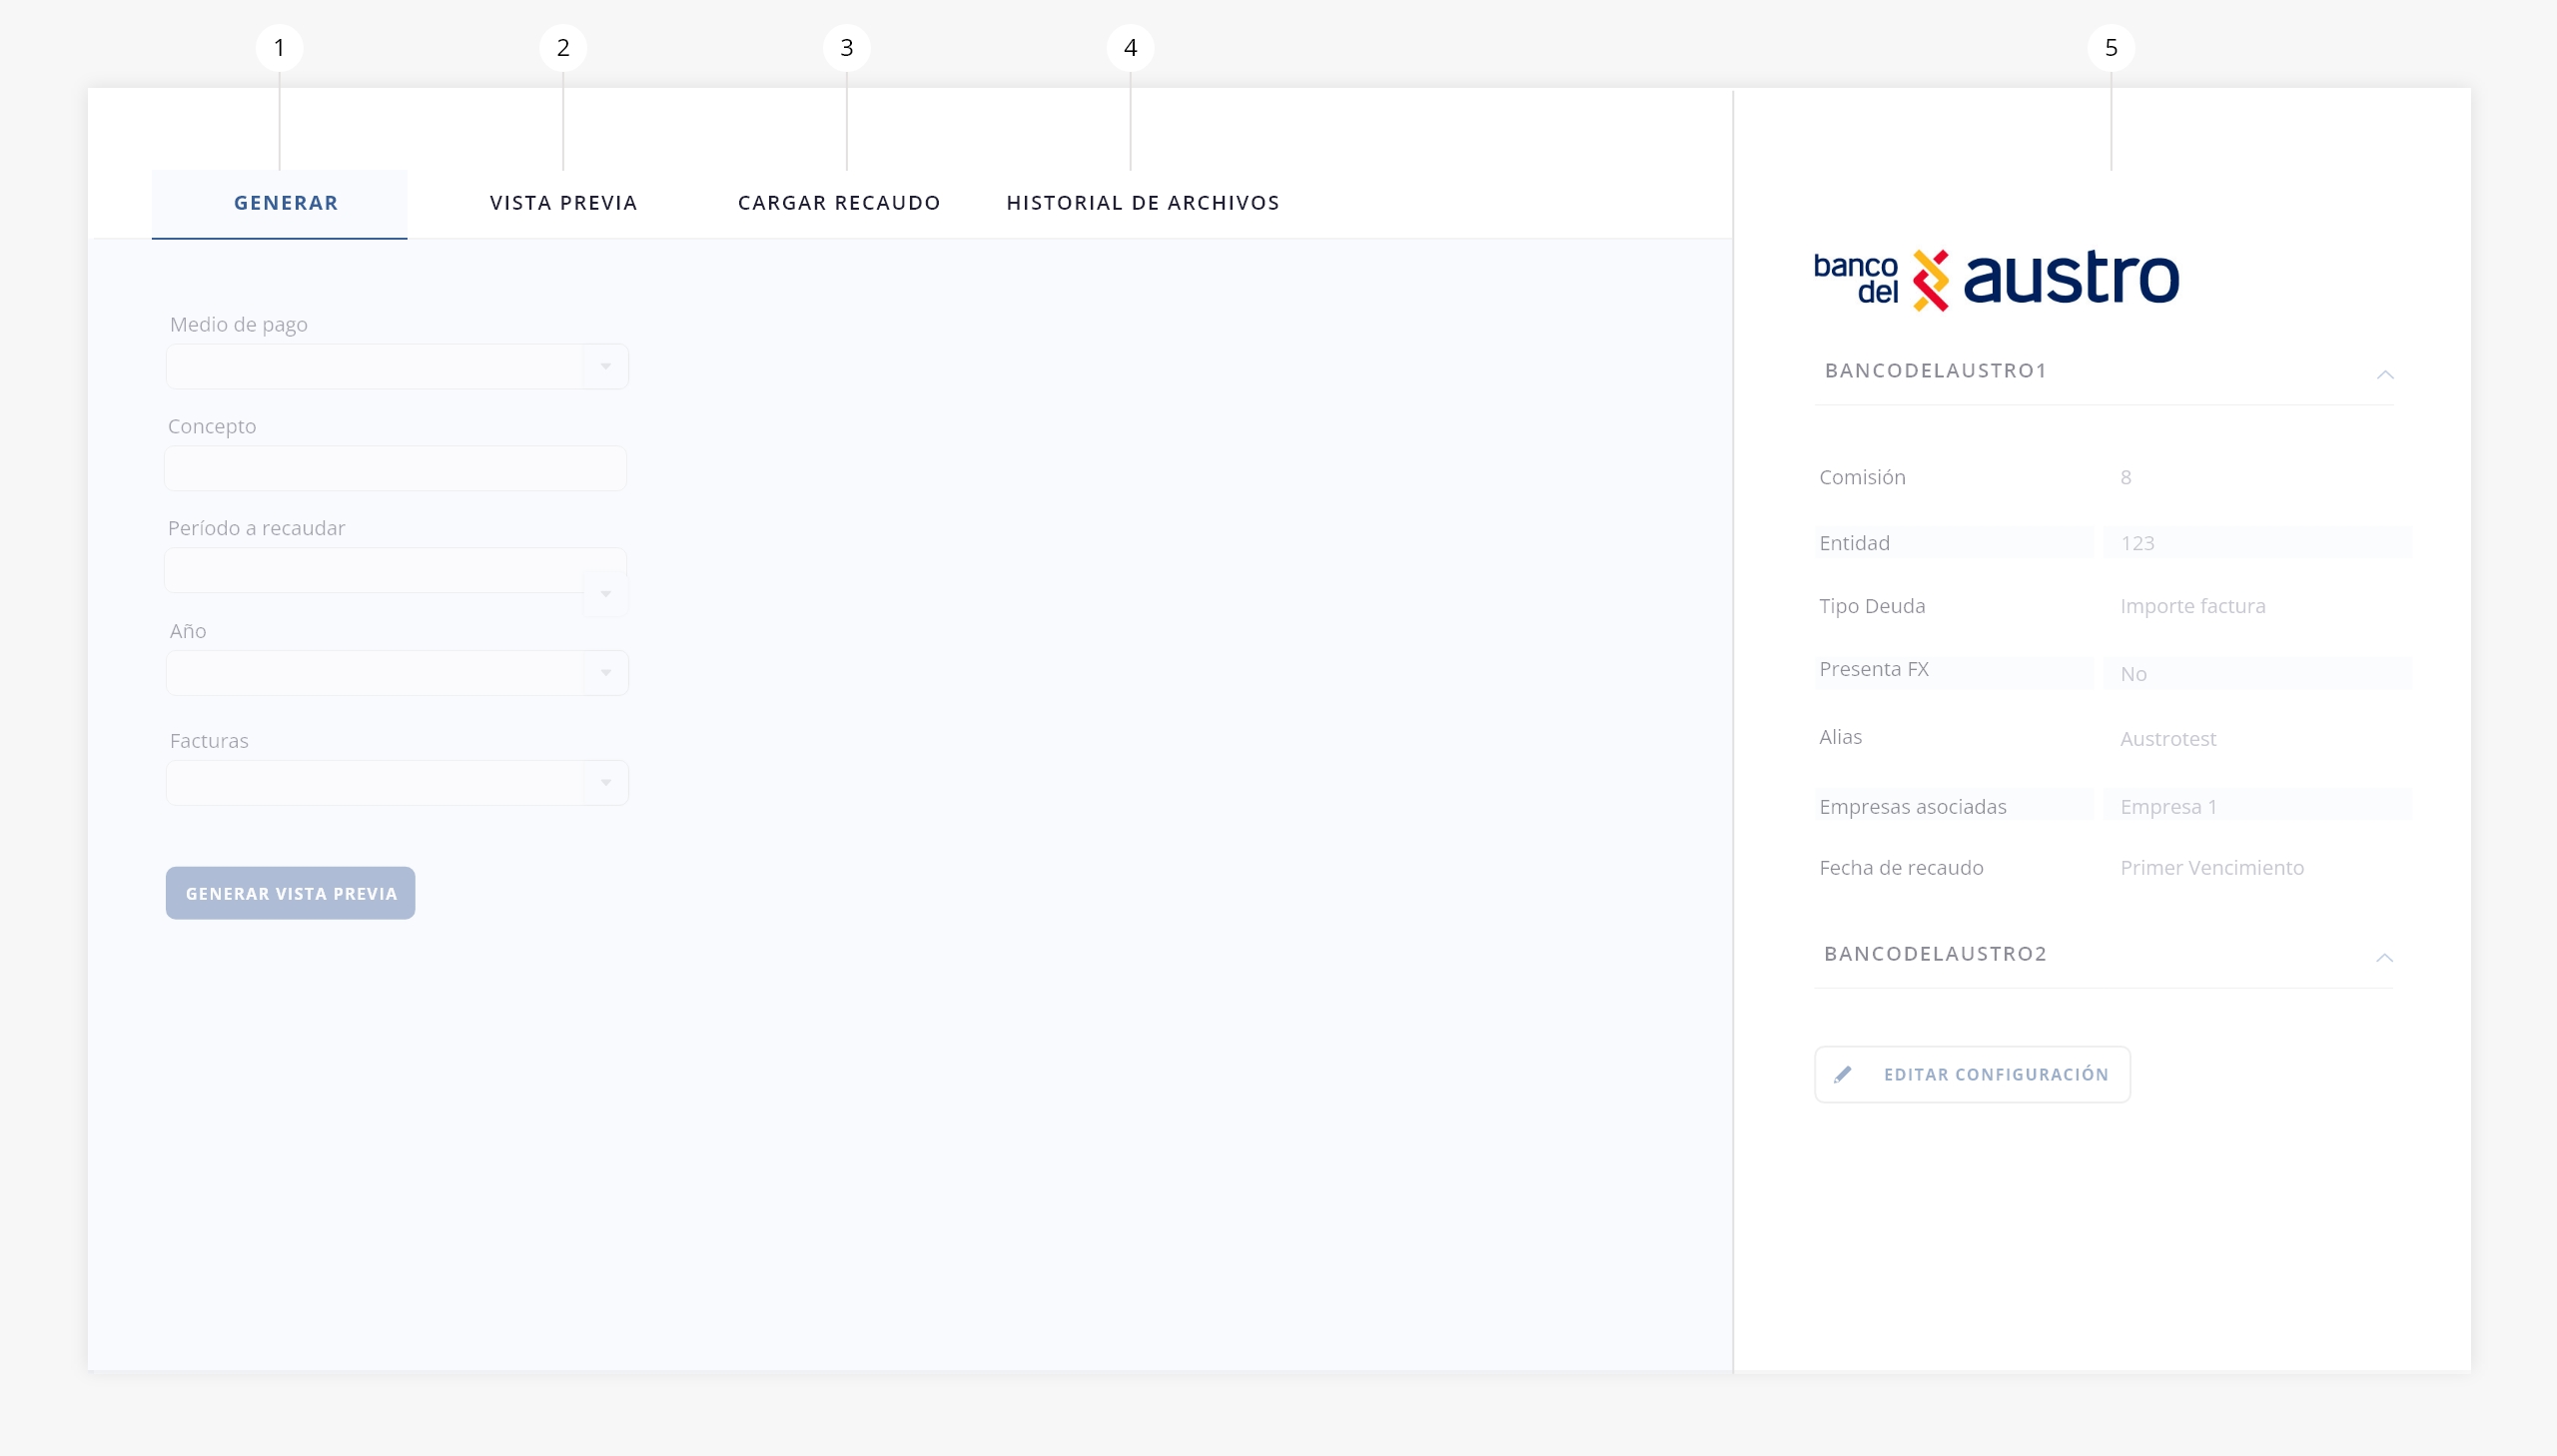The width and height of the screenshot is (2557, 1456).
Task: Click annotation marker number 1
Action: 279,48
